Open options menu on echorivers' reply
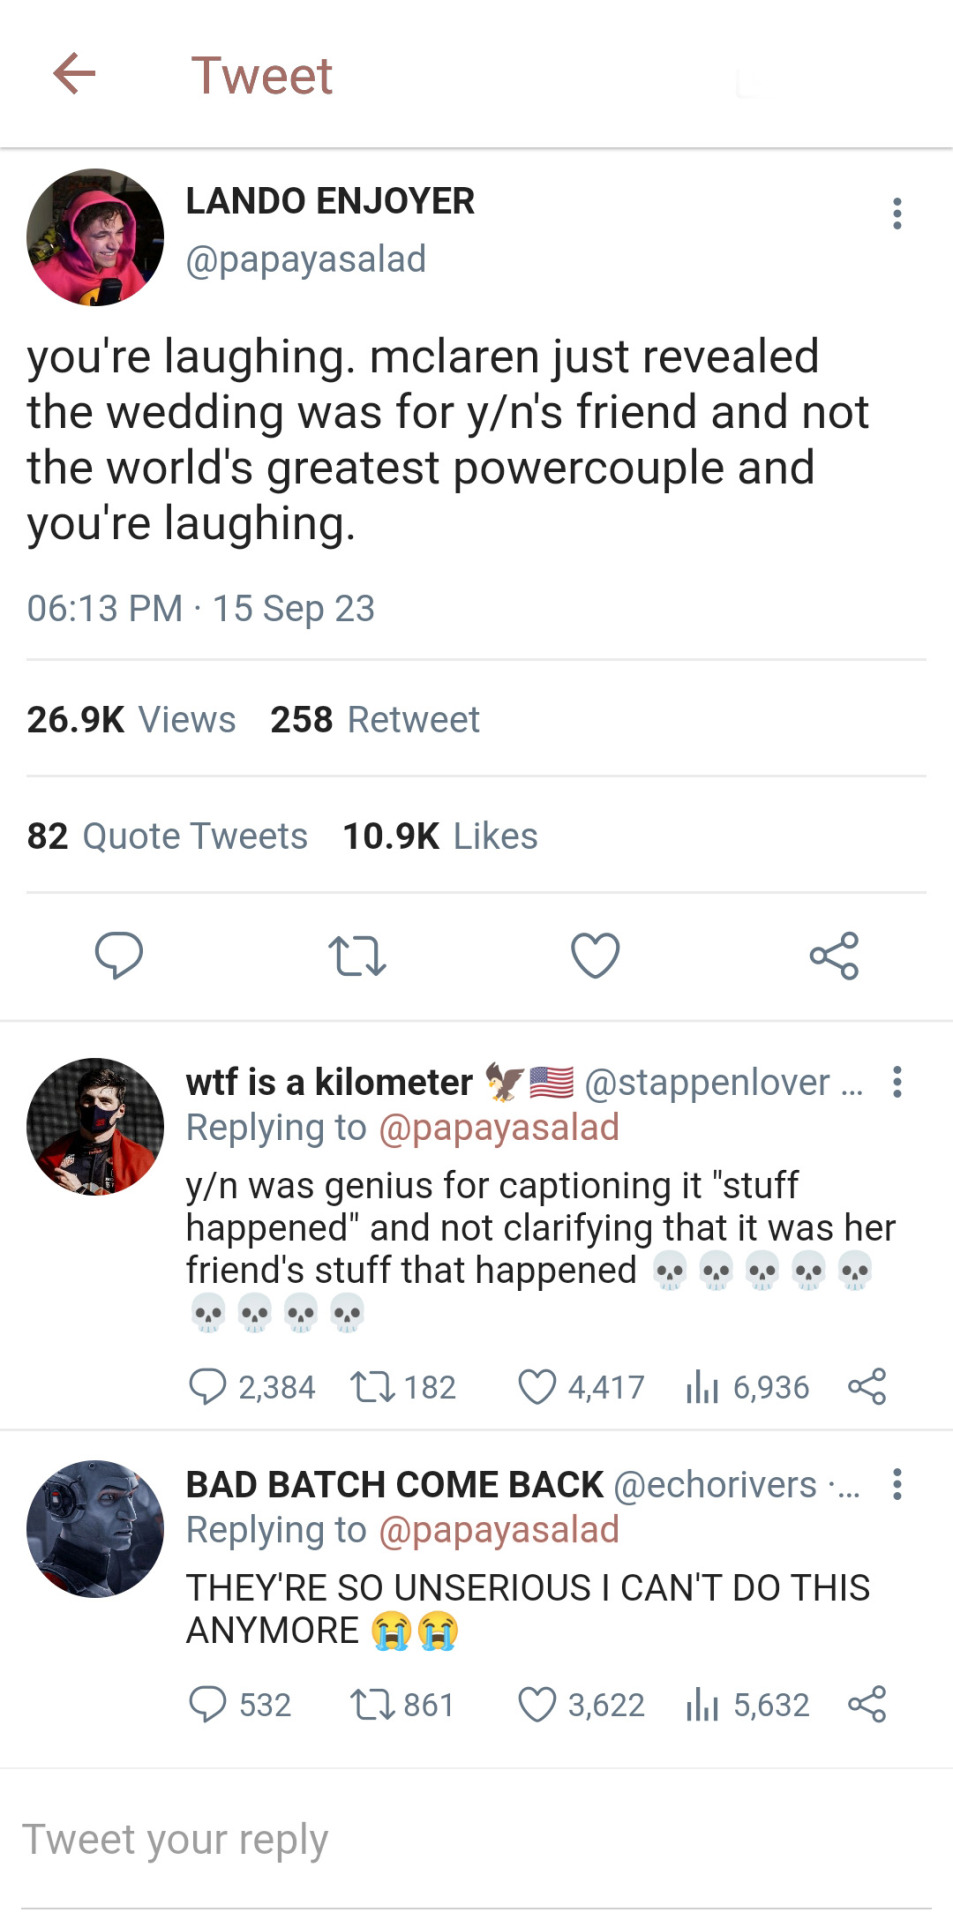This screenshot has height=1920, width=953. (897, 1484)
